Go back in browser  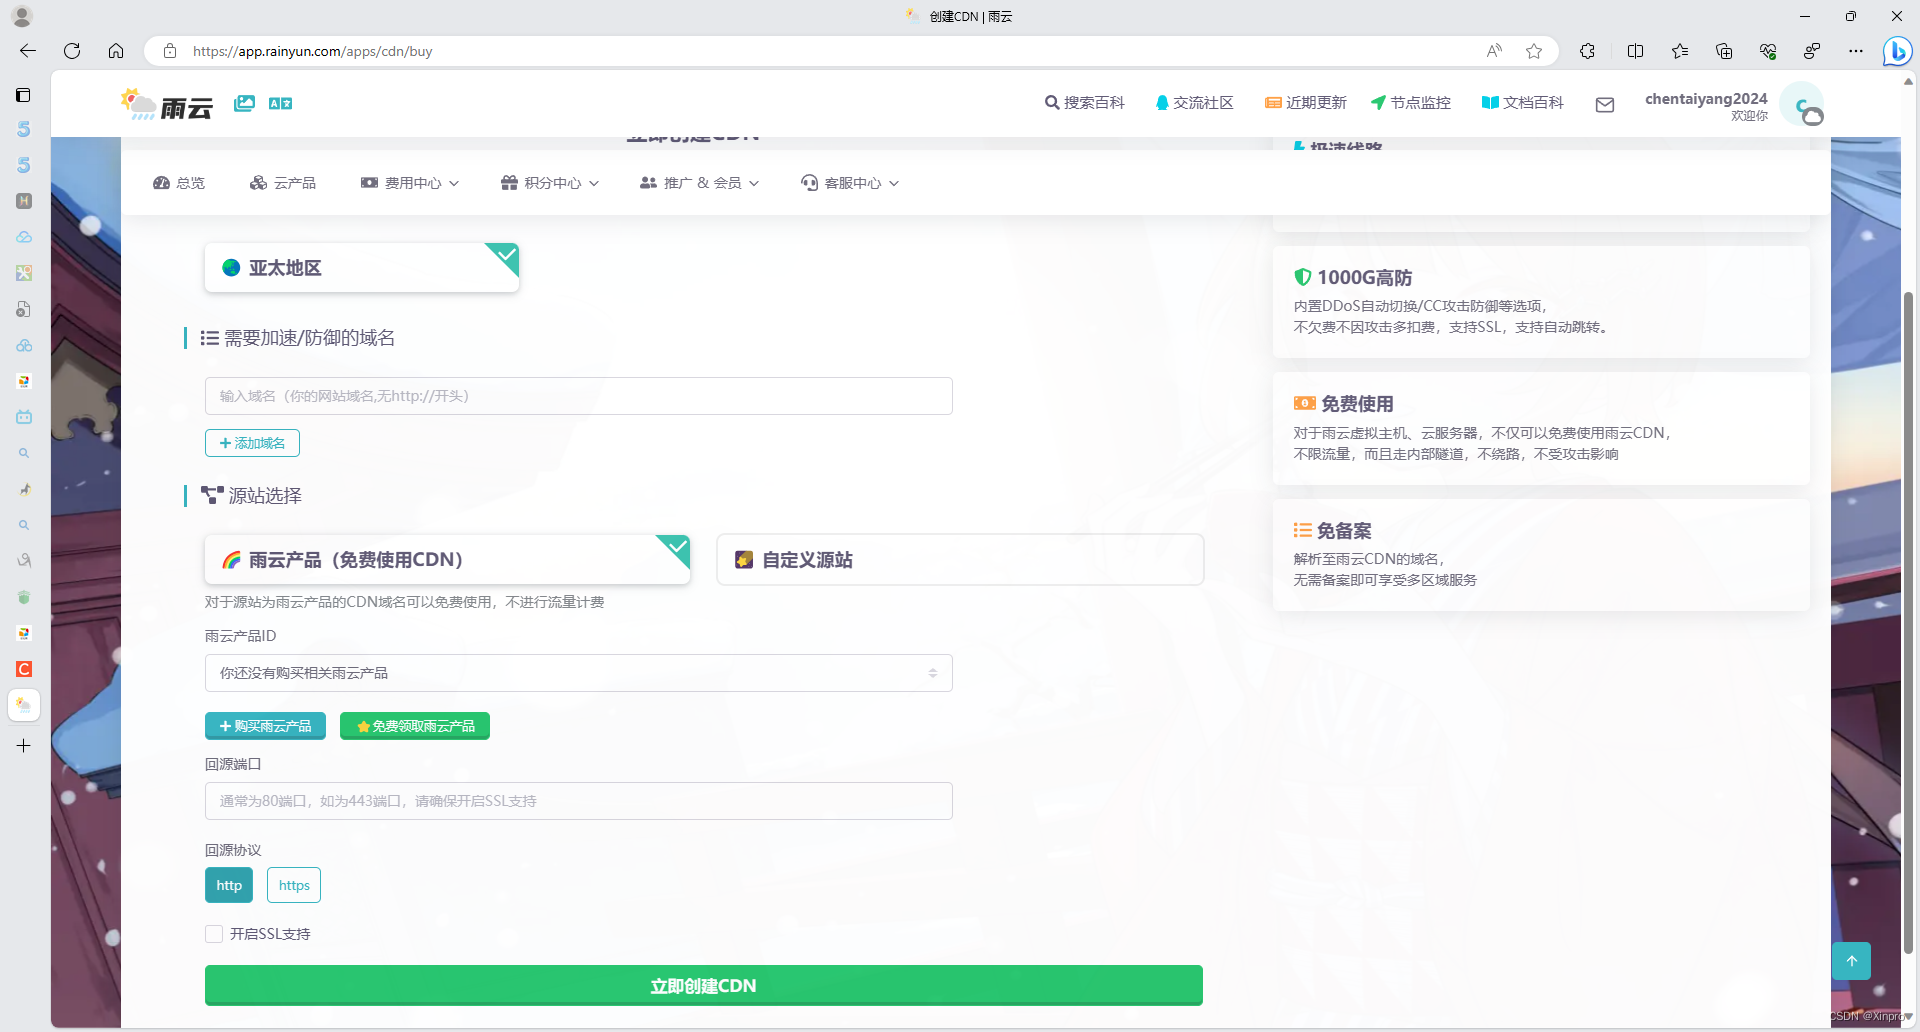point(28,51)
